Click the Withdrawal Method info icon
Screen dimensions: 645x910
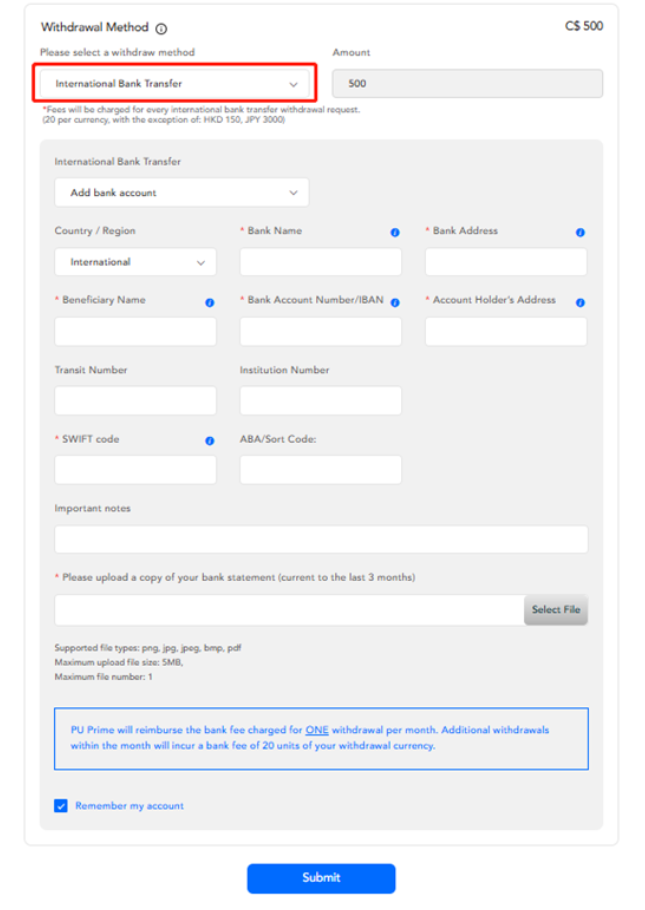[162, 29]
